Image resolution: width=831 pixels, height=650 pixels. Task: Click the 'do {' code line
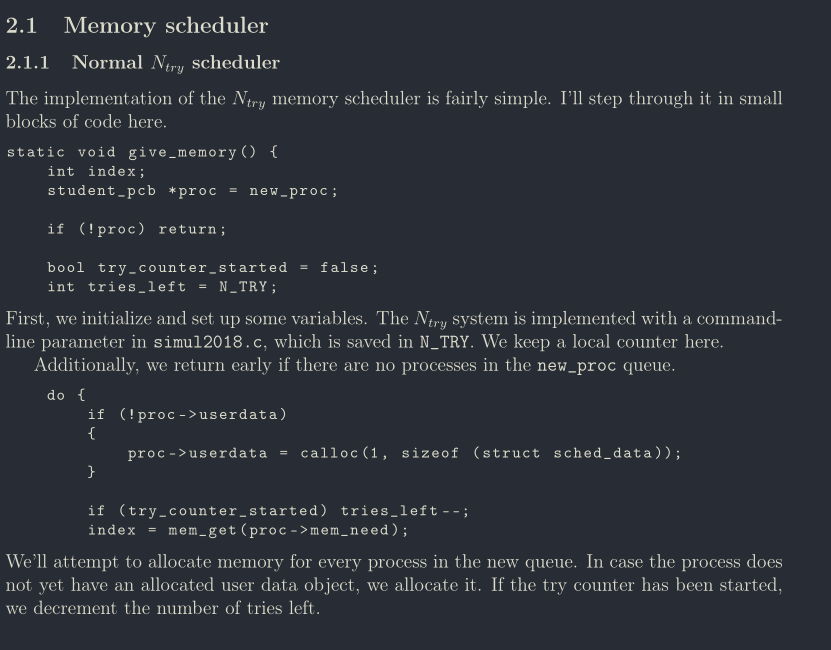point(66,395)
